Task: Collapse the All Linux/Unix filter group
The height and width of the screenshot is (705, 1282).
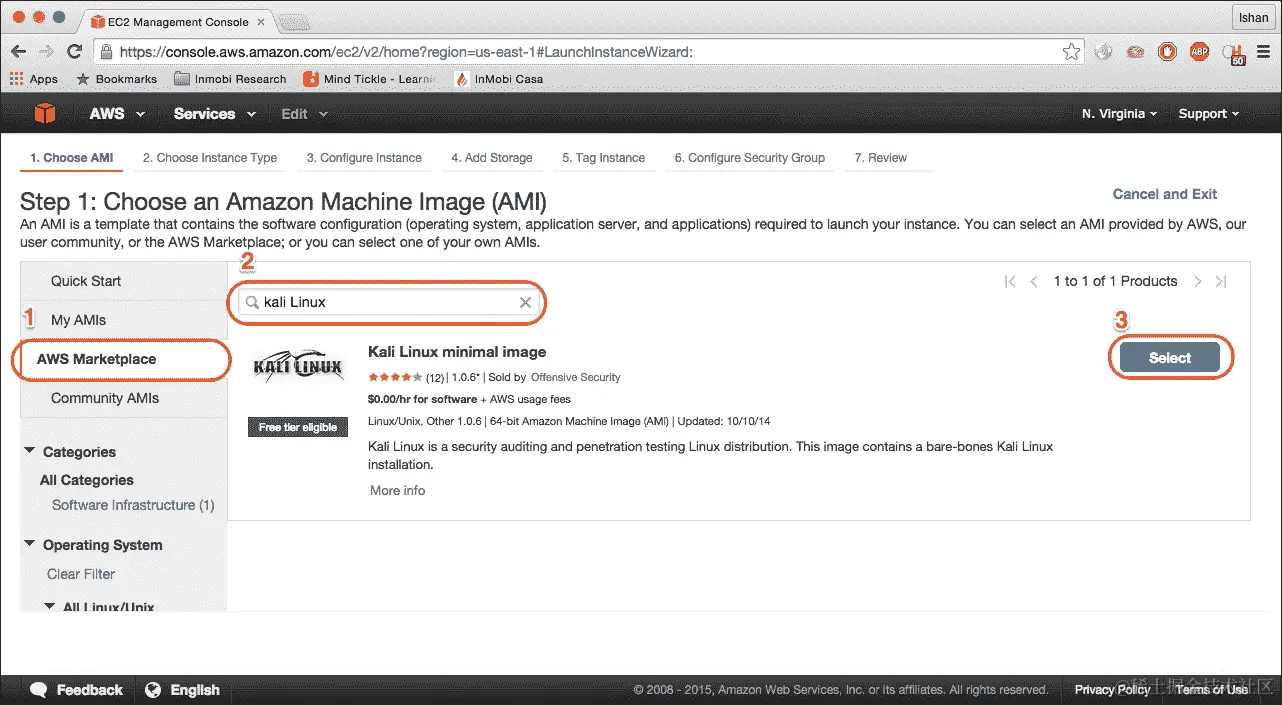Action: coord(50,606)
